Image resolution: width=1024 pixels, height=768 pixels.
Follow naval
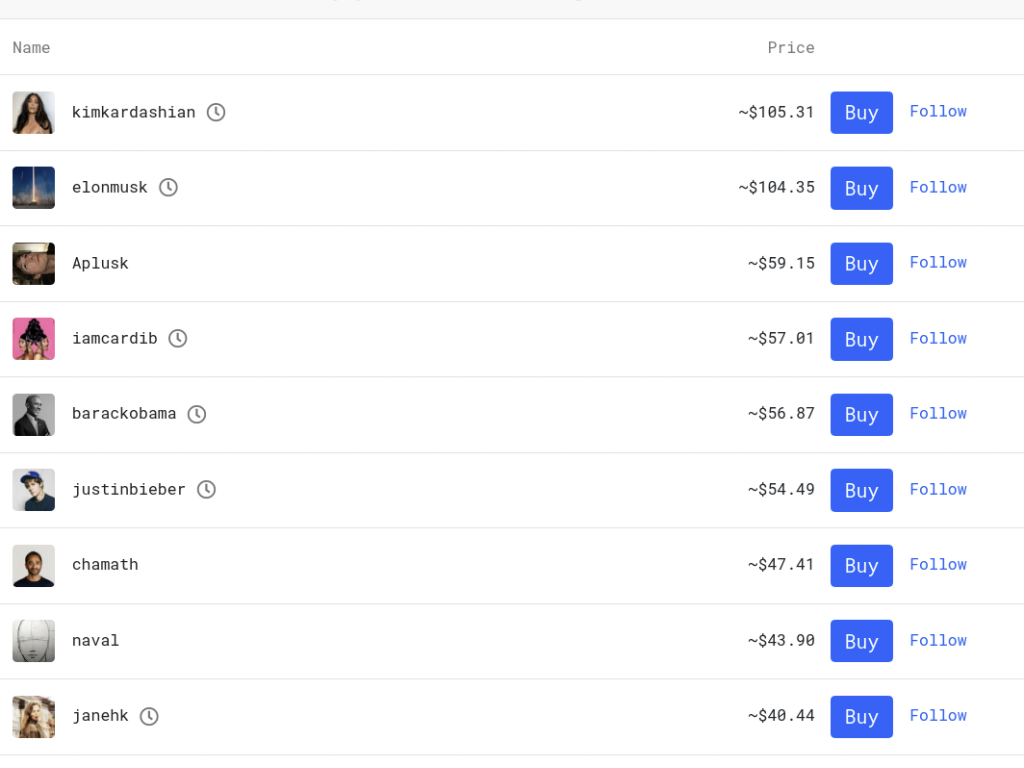pos(938,640)
